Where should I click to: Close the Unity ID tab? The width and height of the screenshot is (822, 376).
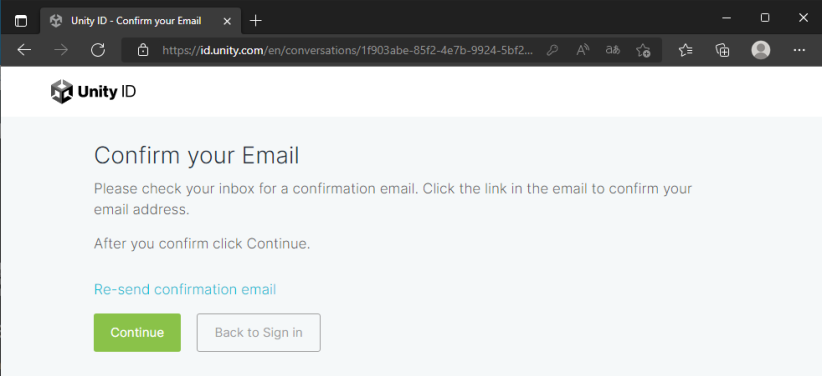[x=227, y=21]
